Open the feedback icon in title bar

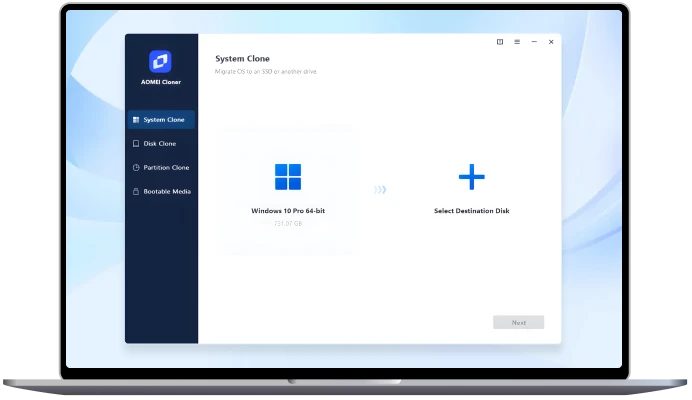point(500,42)
